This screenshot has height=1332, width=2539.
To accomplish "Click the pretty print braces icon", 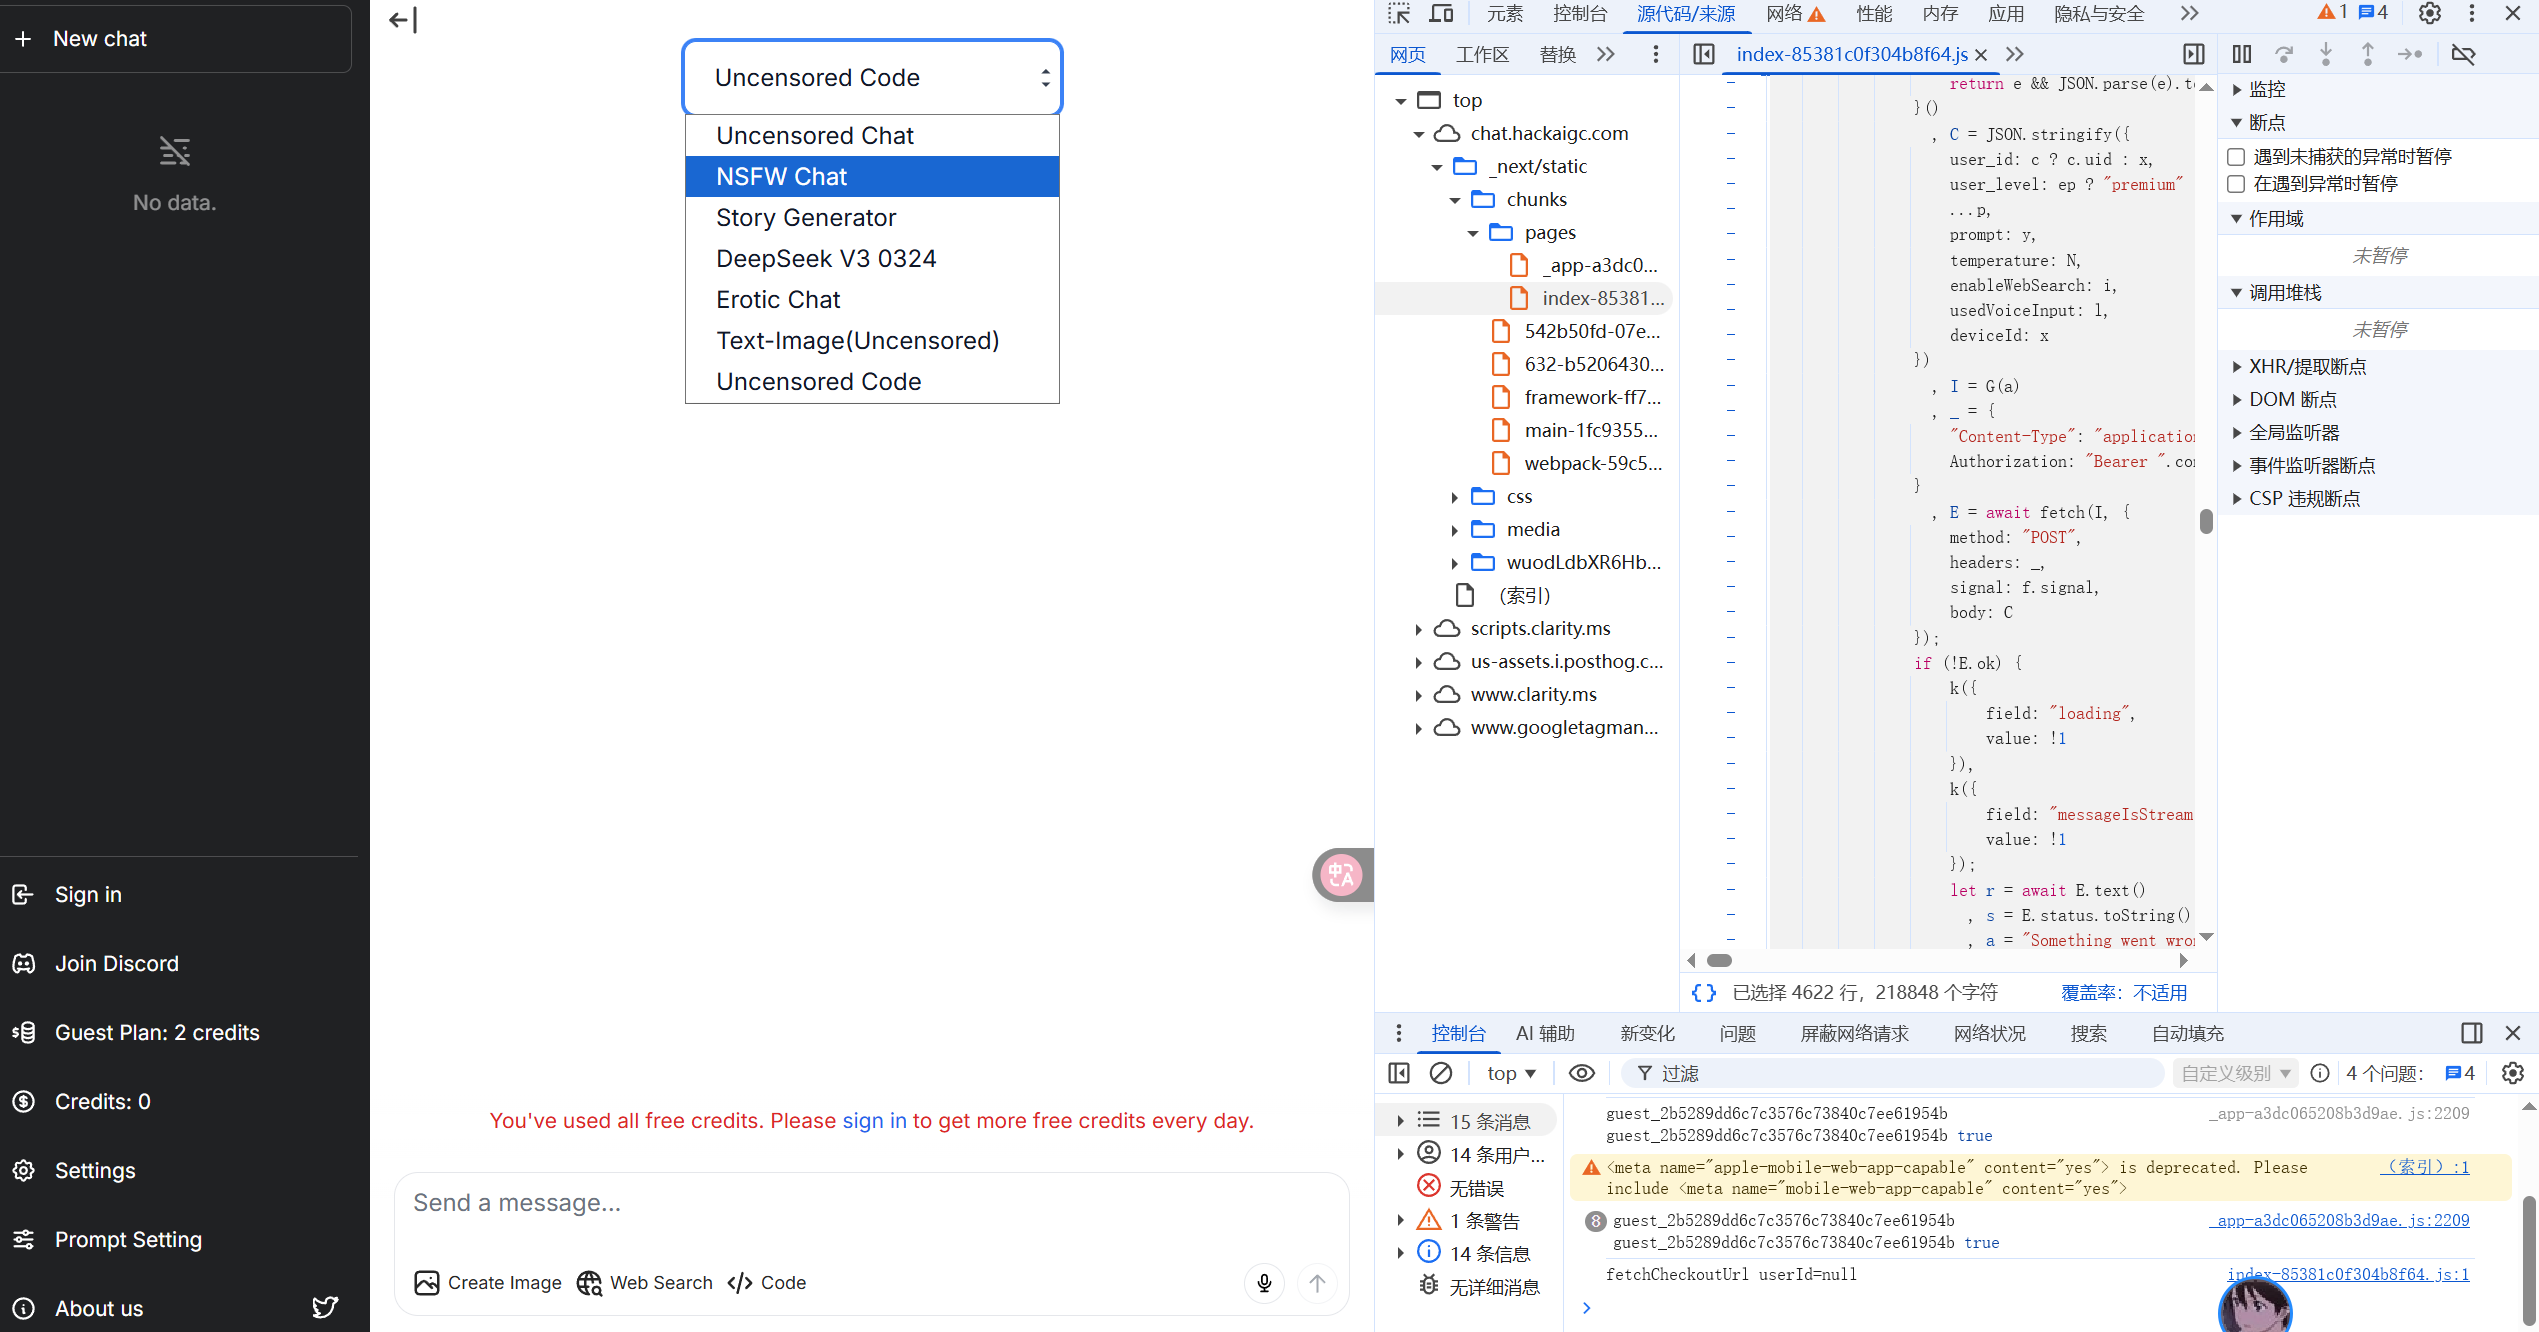I will [x=1703, y=992].
